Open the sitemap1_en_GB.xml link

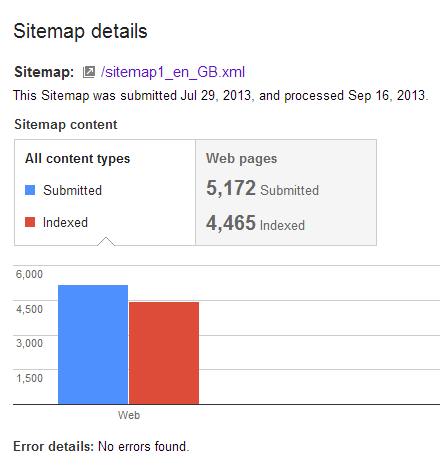(173, 72)
